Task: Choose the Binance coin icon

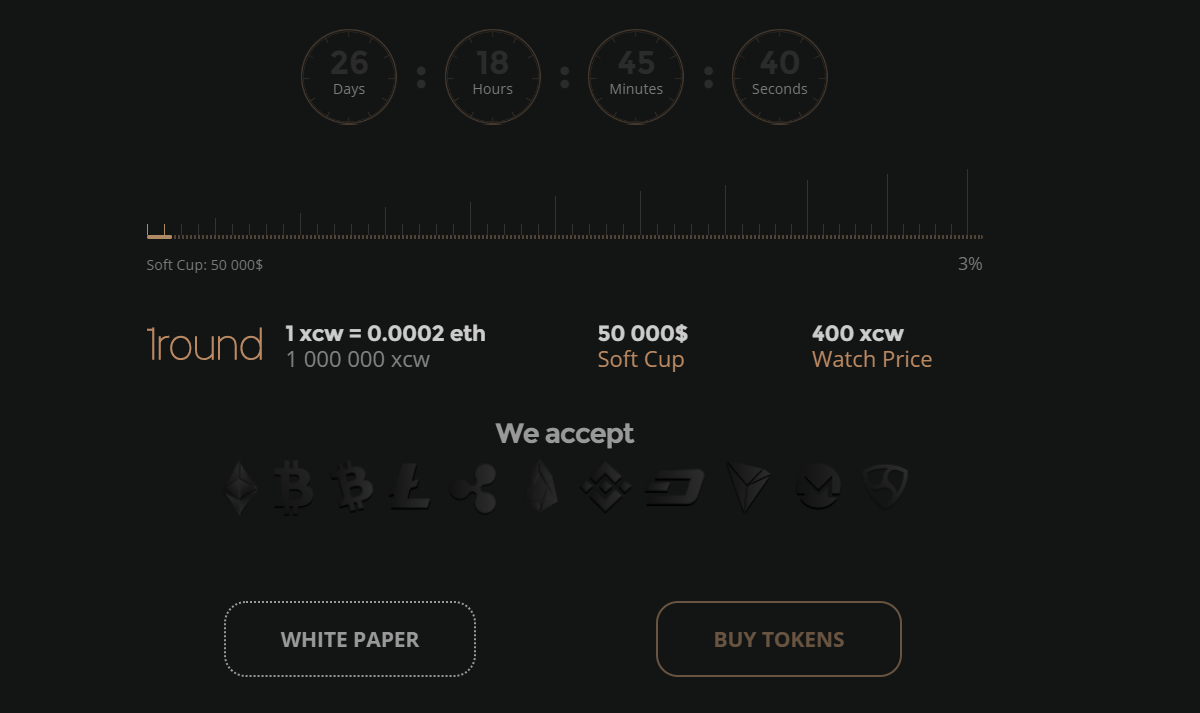Action: [x=606, y=487]
